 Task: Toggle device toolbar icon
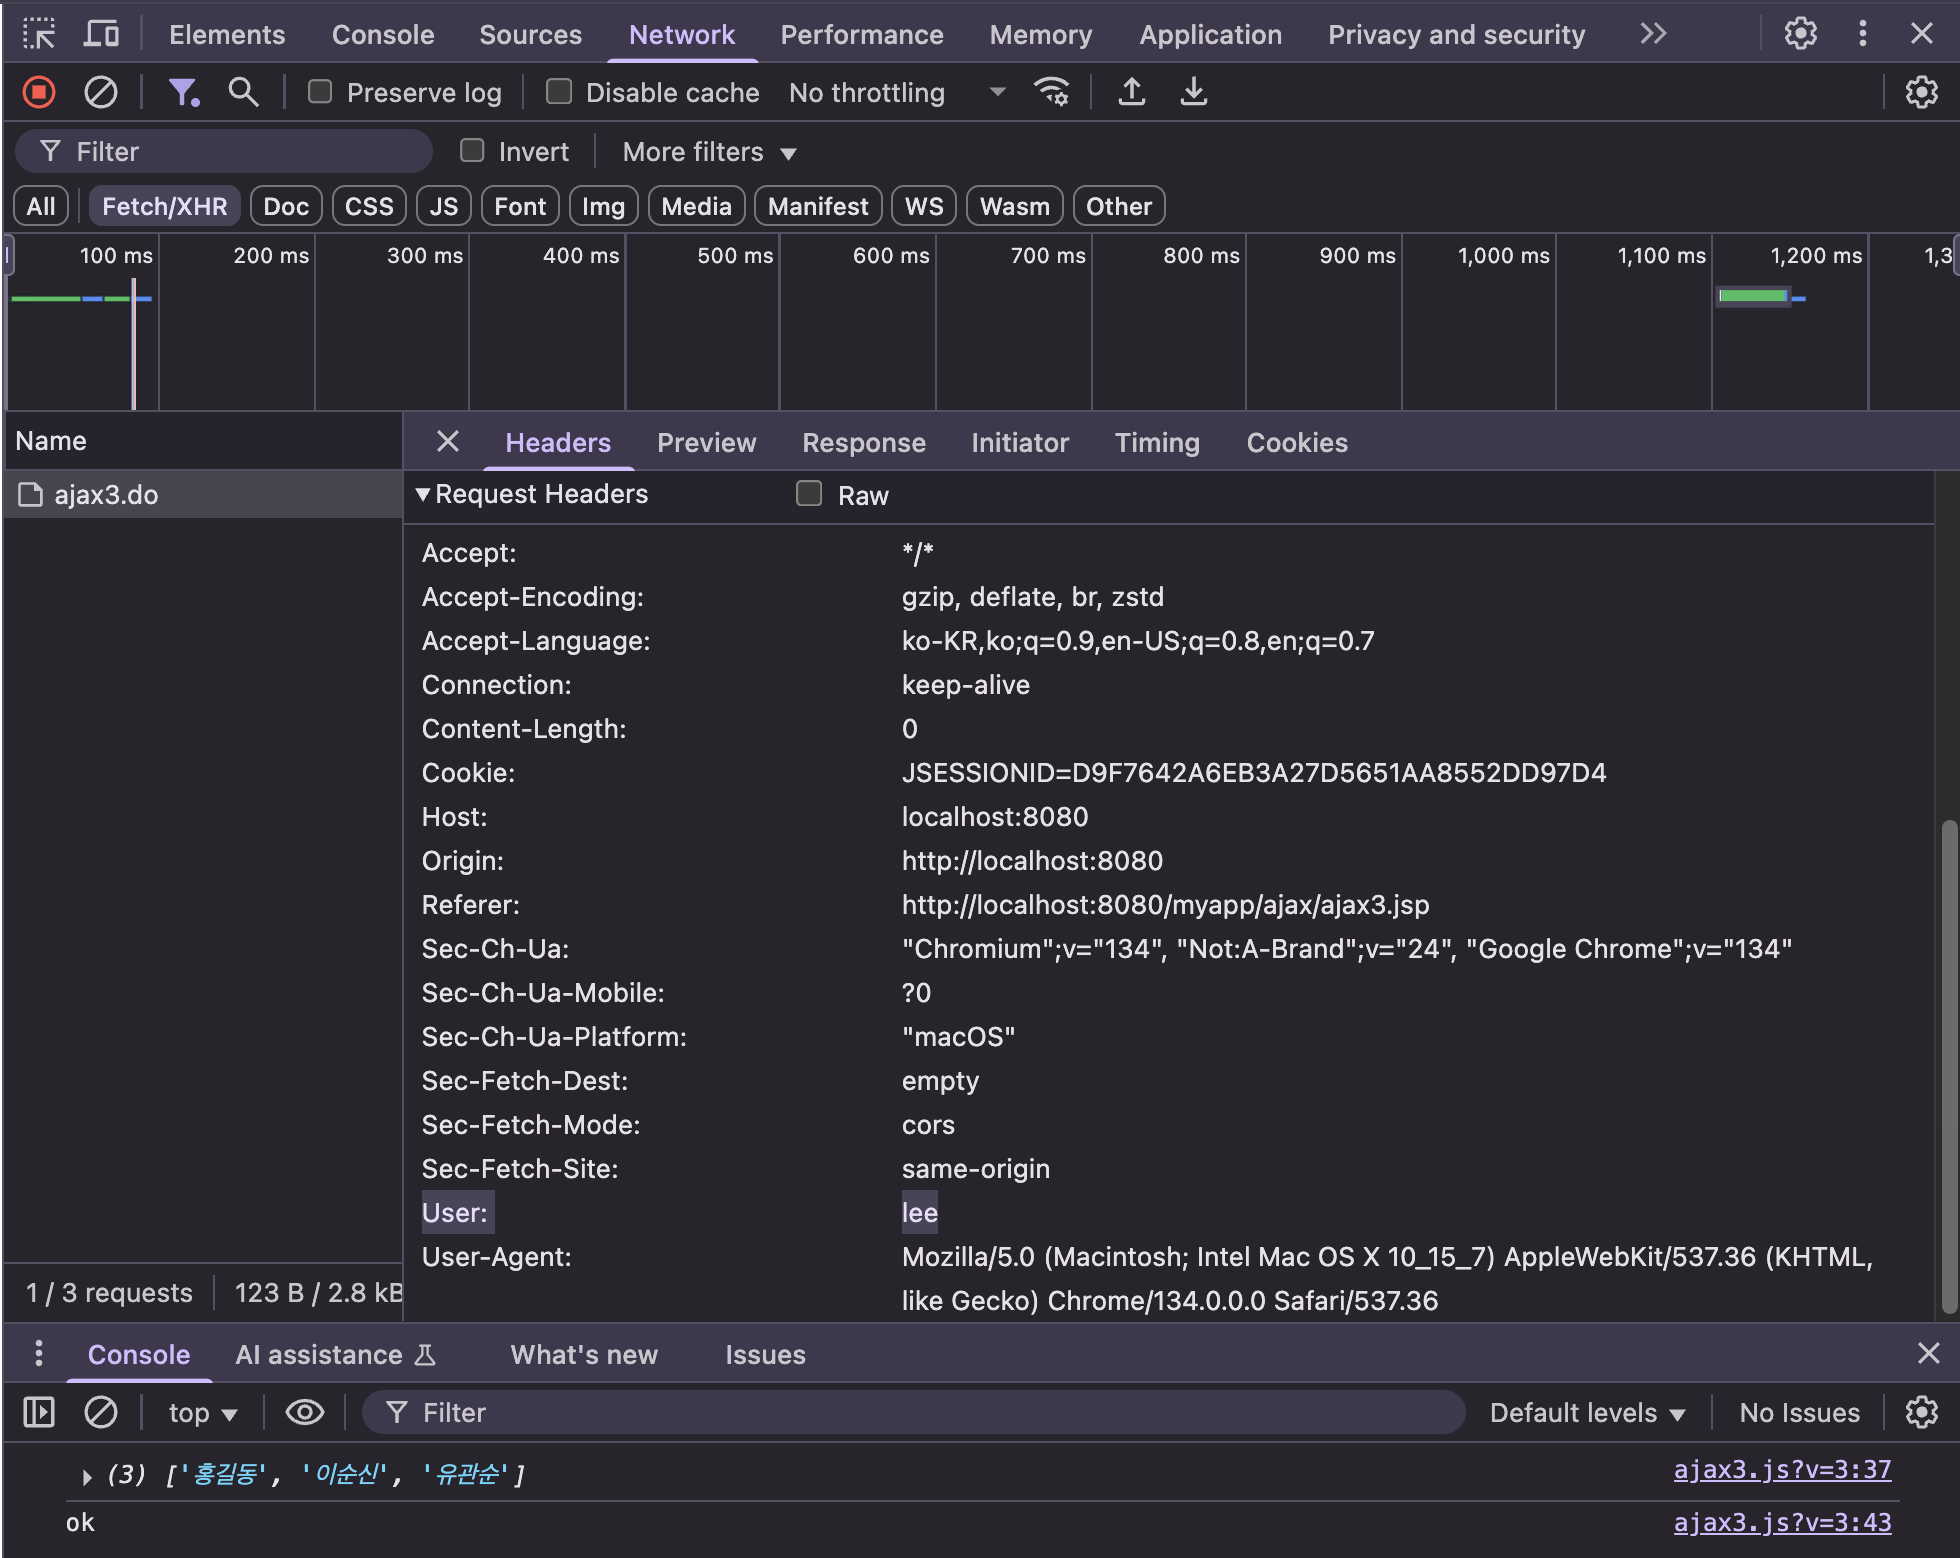101,34
